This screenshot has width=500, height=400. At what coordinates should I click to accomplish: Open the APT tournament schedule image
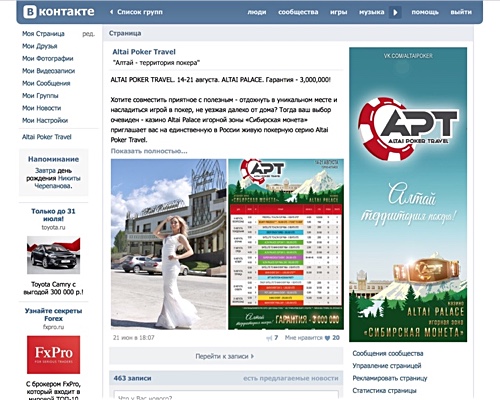click(x=286, y=244)
